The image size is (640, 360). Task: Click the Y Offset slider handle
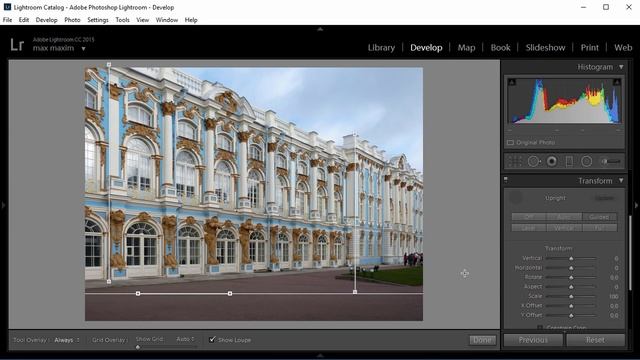tap(571, 315)
